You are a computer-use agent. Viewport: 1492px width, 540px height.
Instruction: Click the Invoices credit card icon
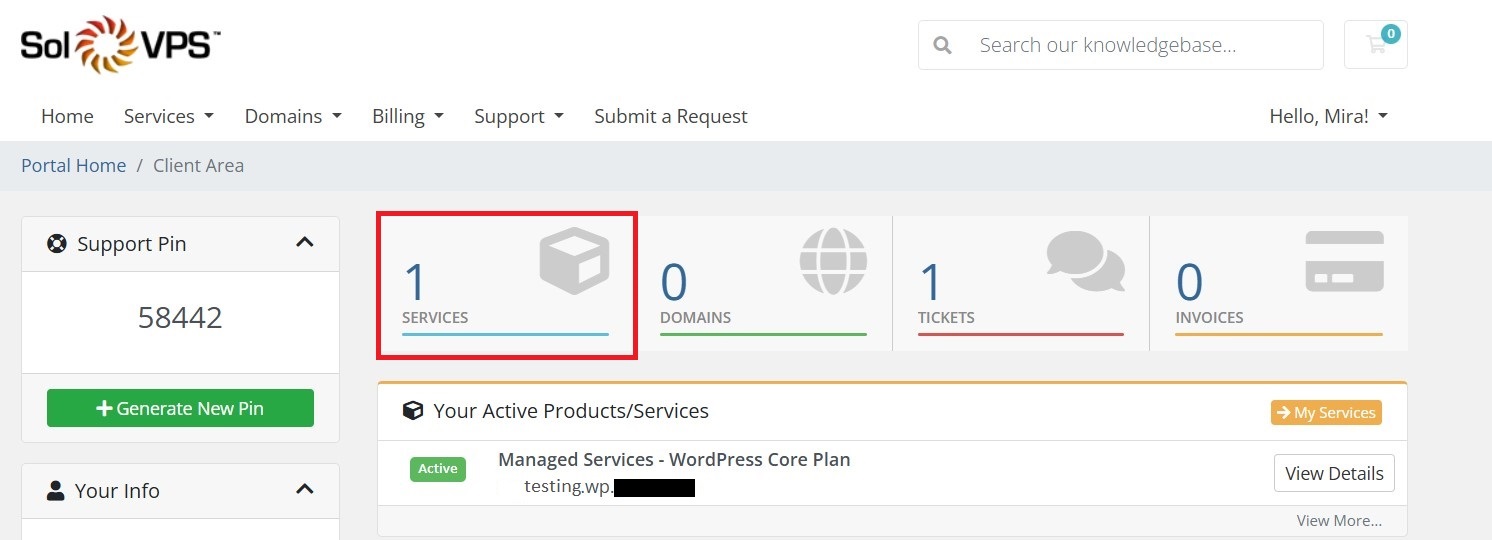point(1345,261)
